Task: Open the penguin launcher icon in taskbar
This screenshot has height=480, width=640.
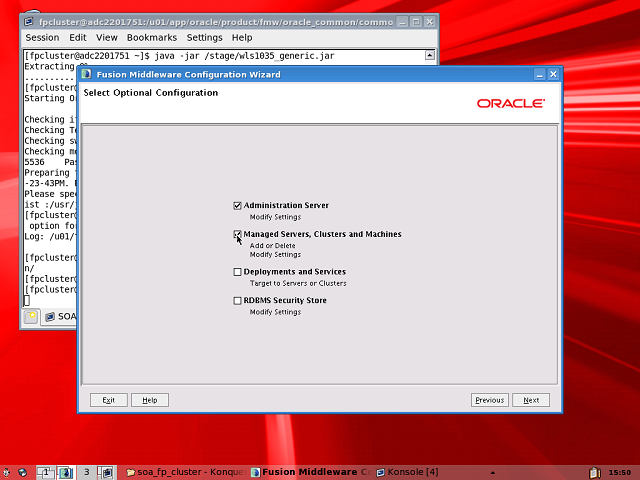Action: coord(6,472)
